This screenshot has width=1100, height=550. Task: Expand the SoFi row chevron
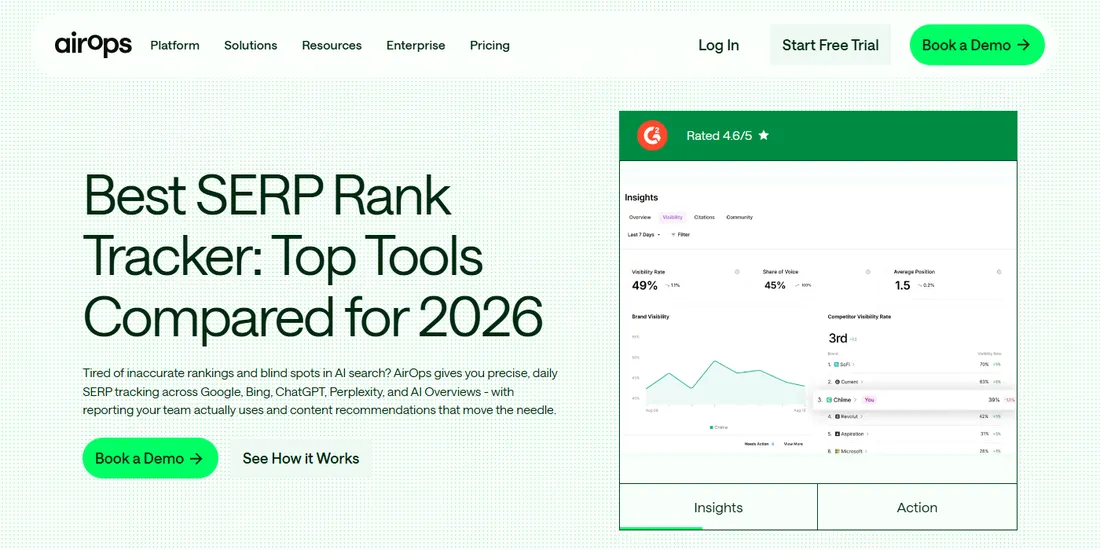(x=854, y=365)
